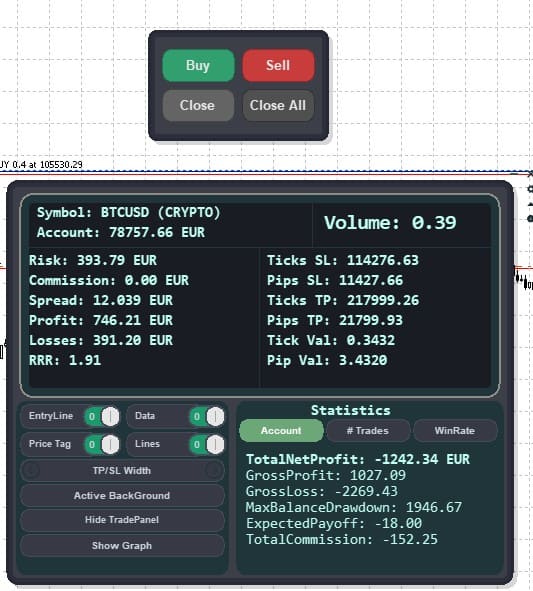Screen dimensions: 533x591
Task: Toggle the Lines switch
Action: click(207, 444)
